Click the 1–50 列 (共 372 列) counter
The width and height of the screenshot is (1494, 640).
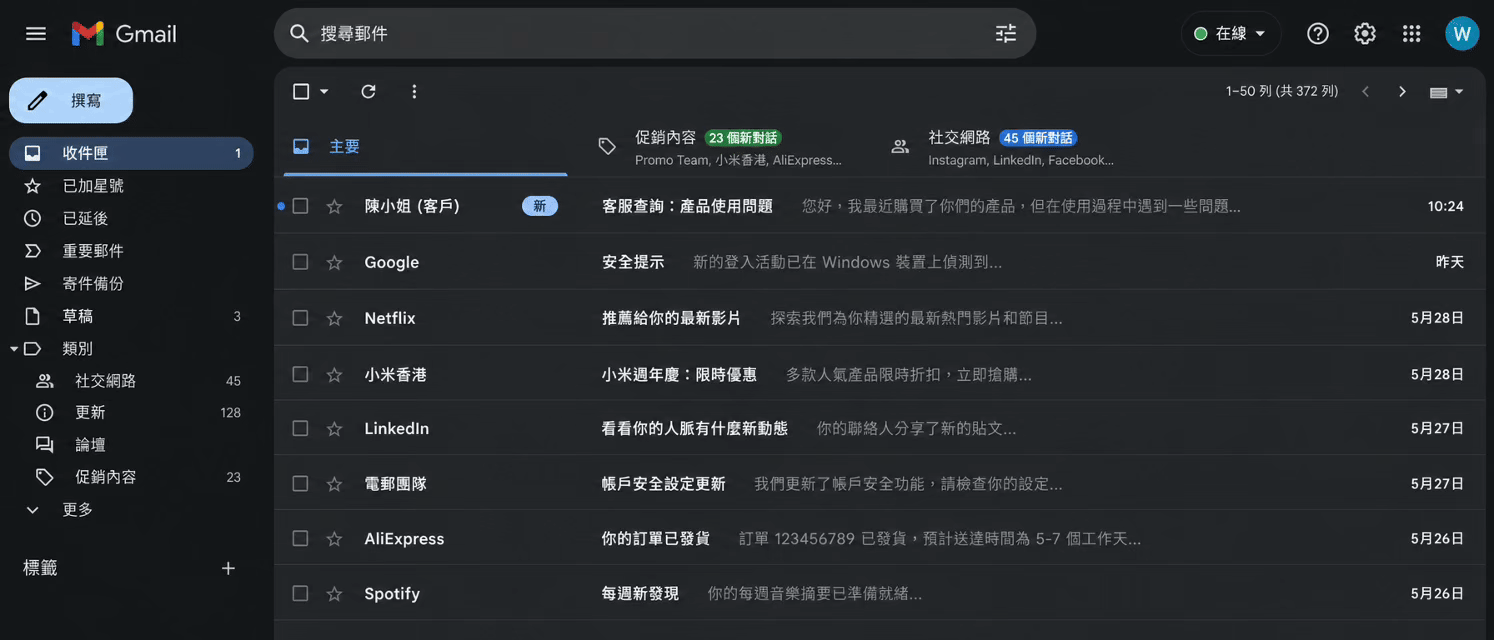1282,92
